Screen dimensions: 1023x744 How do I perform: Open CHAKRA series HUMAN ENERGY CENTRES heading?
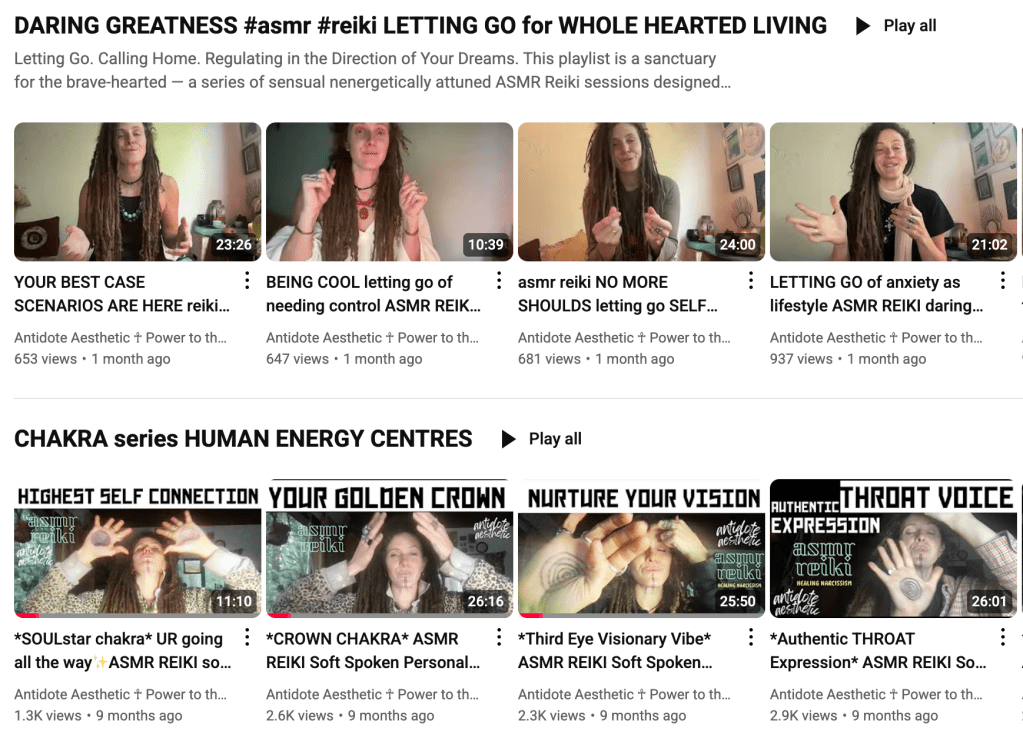tap(243, 439)
